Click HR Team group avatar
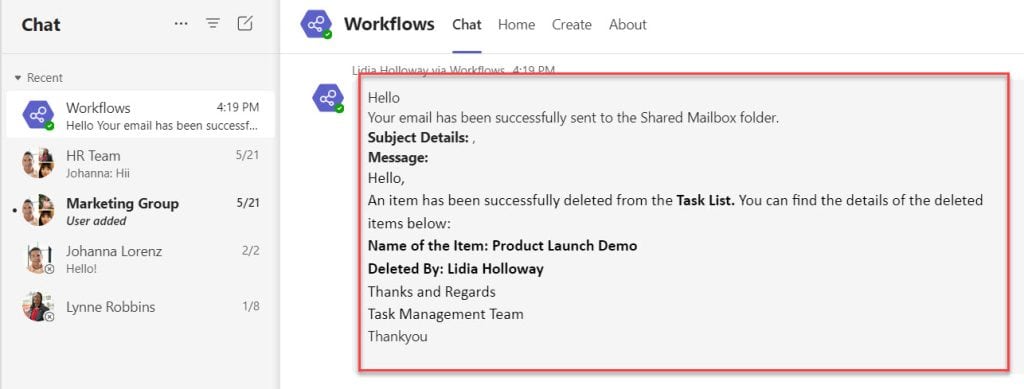 (x=37, y=163)
